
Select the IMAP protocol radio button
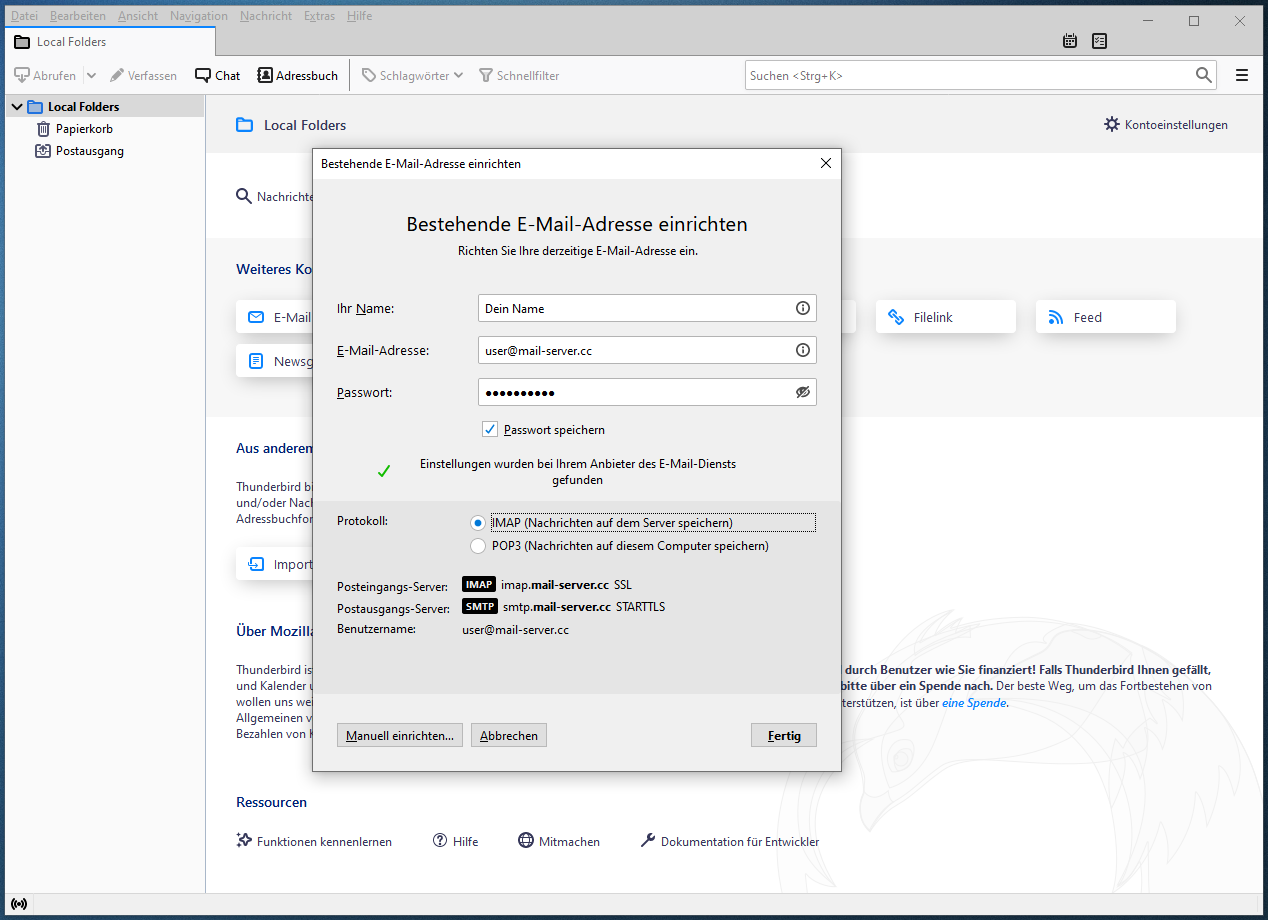pyautogui.click(x=478, y=523)
